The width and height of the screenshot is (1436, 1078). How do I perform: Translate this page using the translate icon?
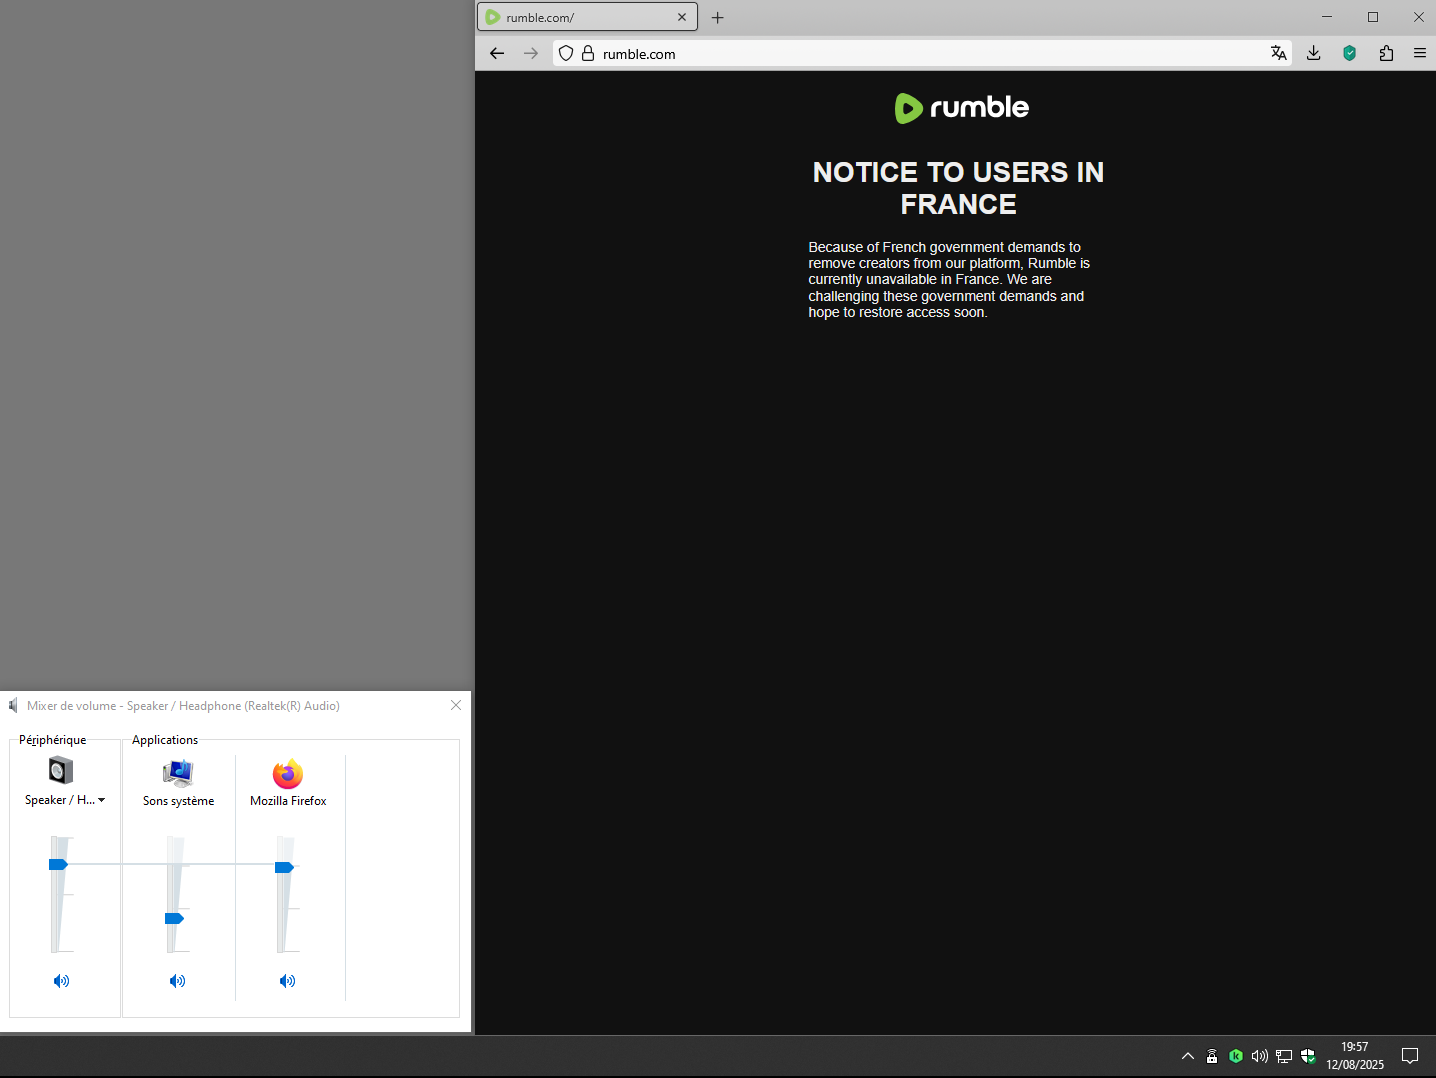pos(1279,53)
